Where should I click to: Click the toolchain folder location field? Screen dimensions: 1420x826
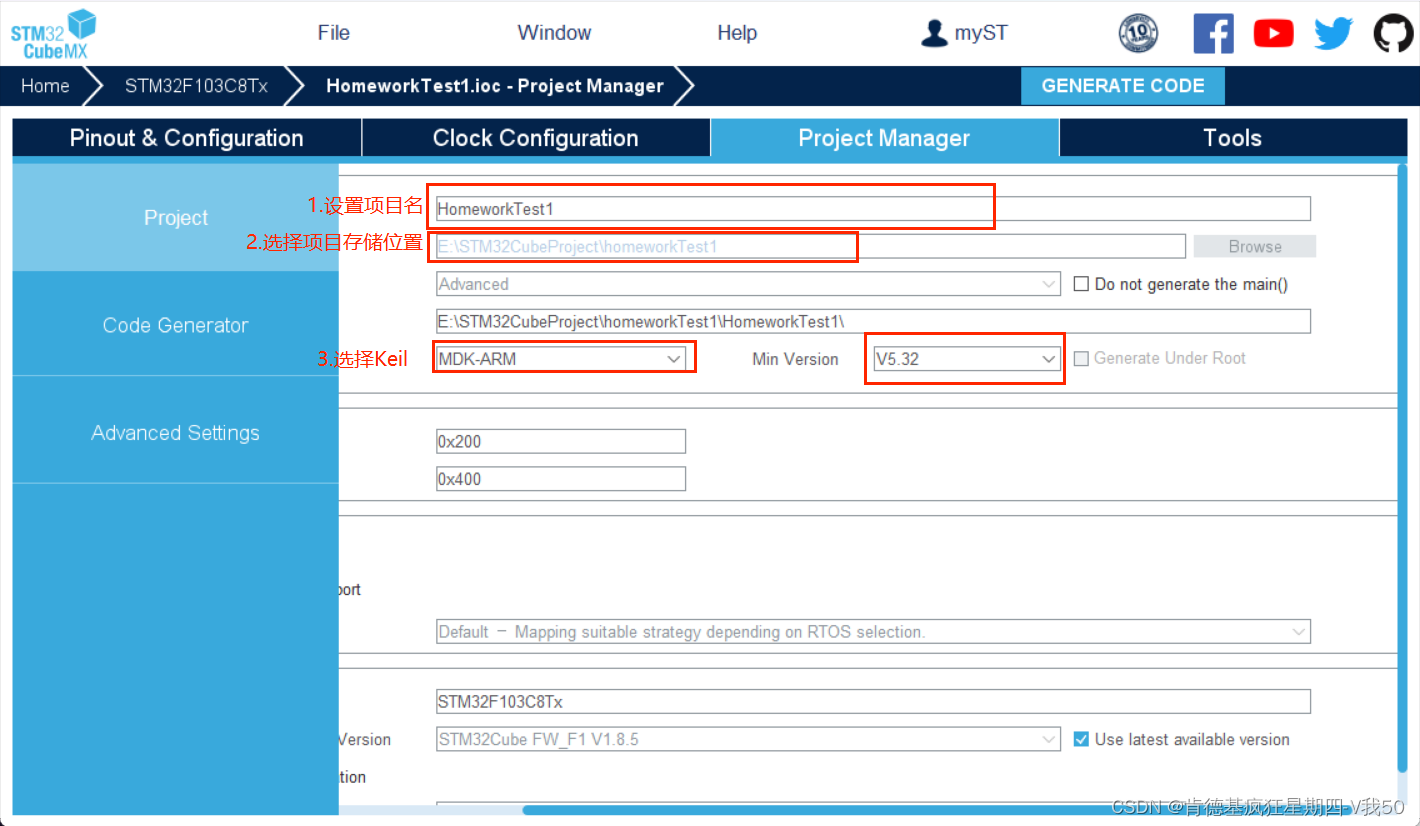pyautogui.click(x=873, y=321)
